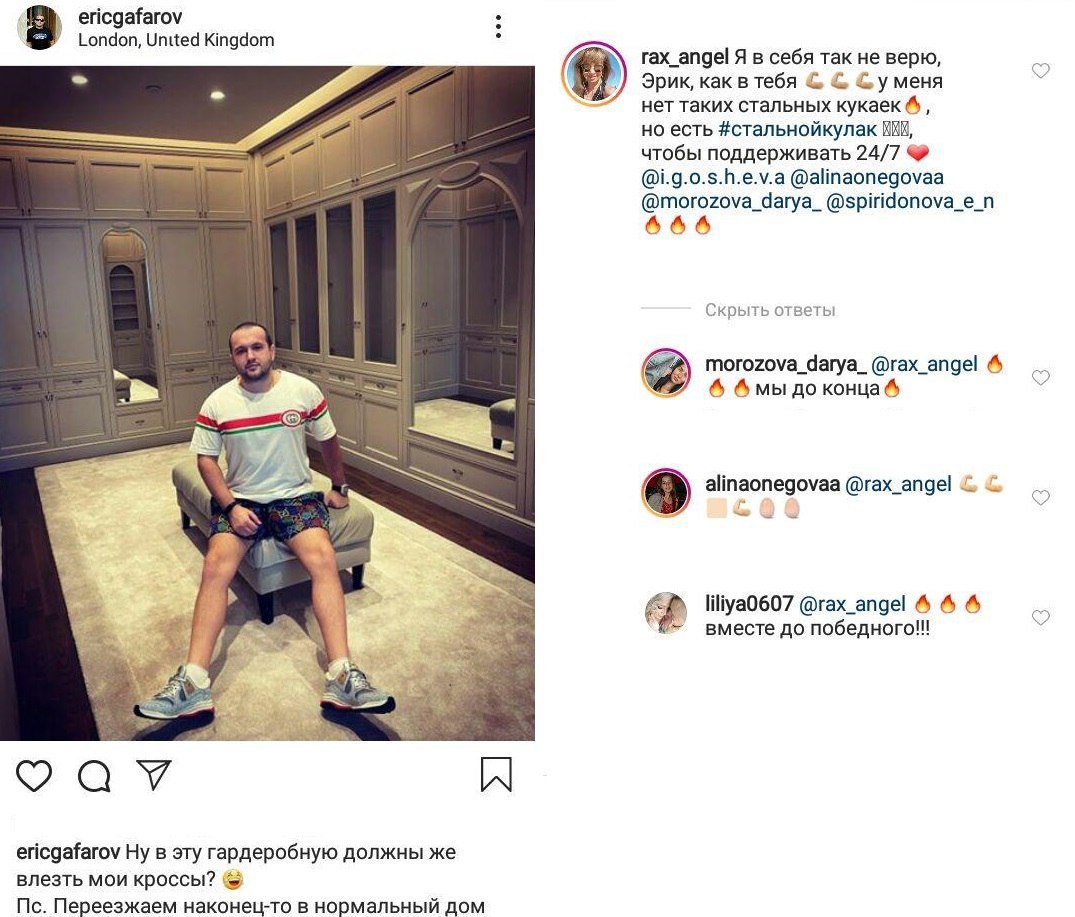Open alinaonegovaa avatar
Image resolution: width=1075 pixels, height=917 pixels.
coord(666,493)
